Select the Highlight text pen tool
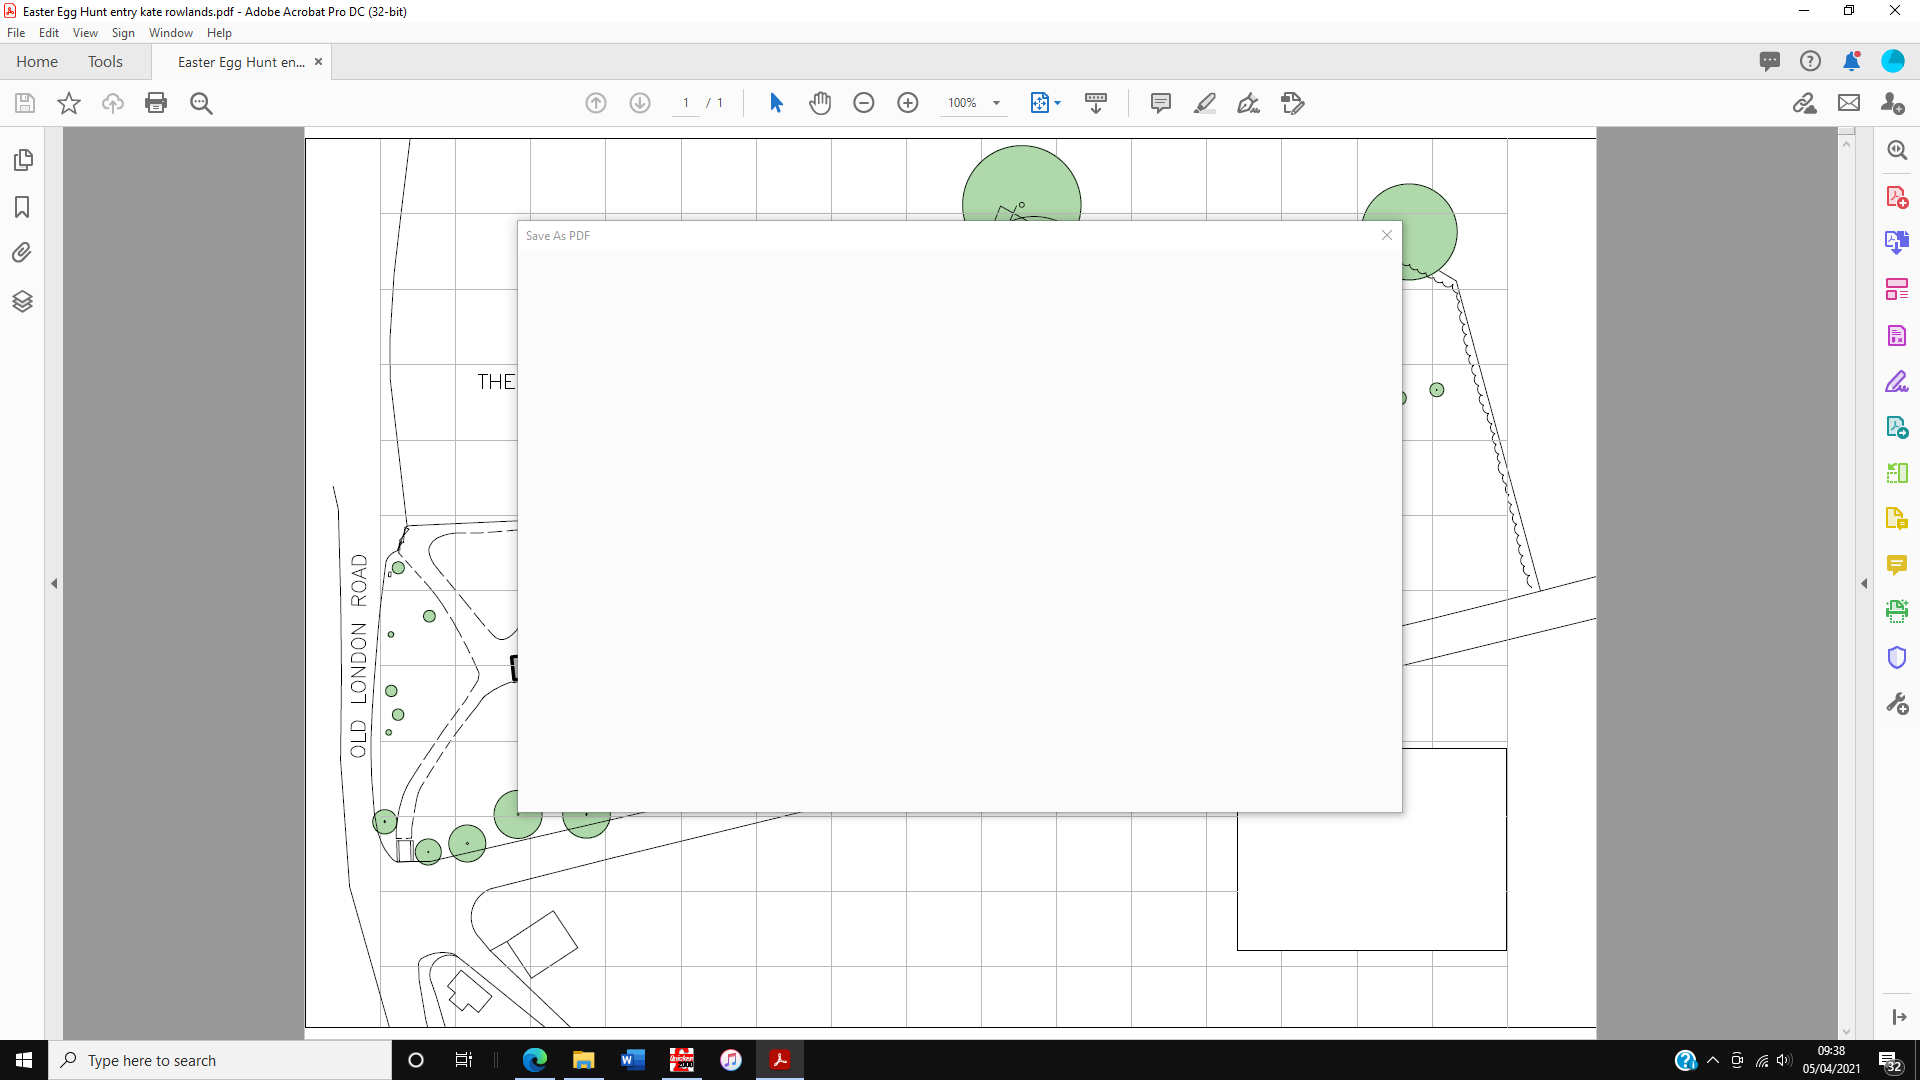The image size is (1920, 1080). coord(1204,103)
